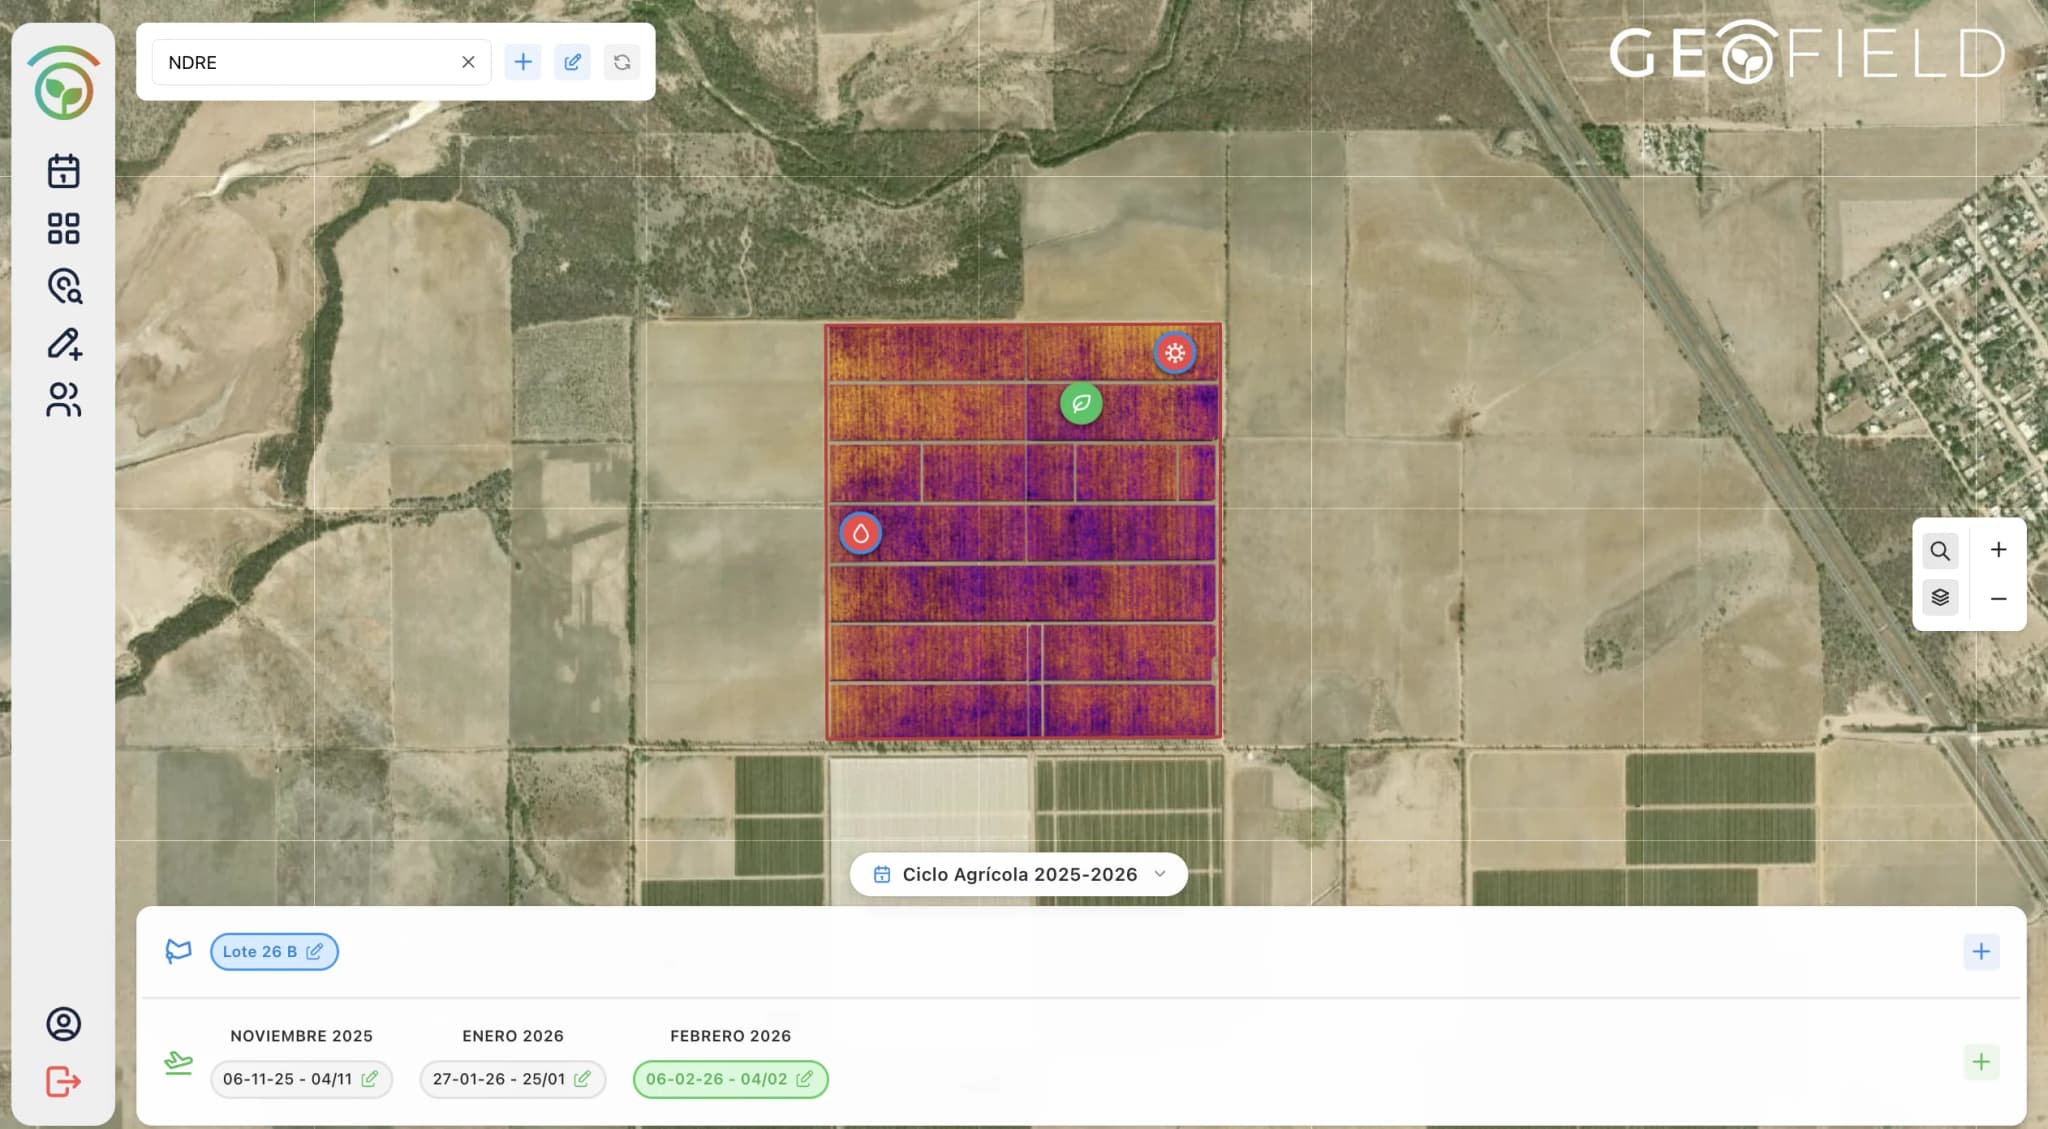Click the pest alert marker on the field
This screenshot has width=2048, height=1129.
1175,352
